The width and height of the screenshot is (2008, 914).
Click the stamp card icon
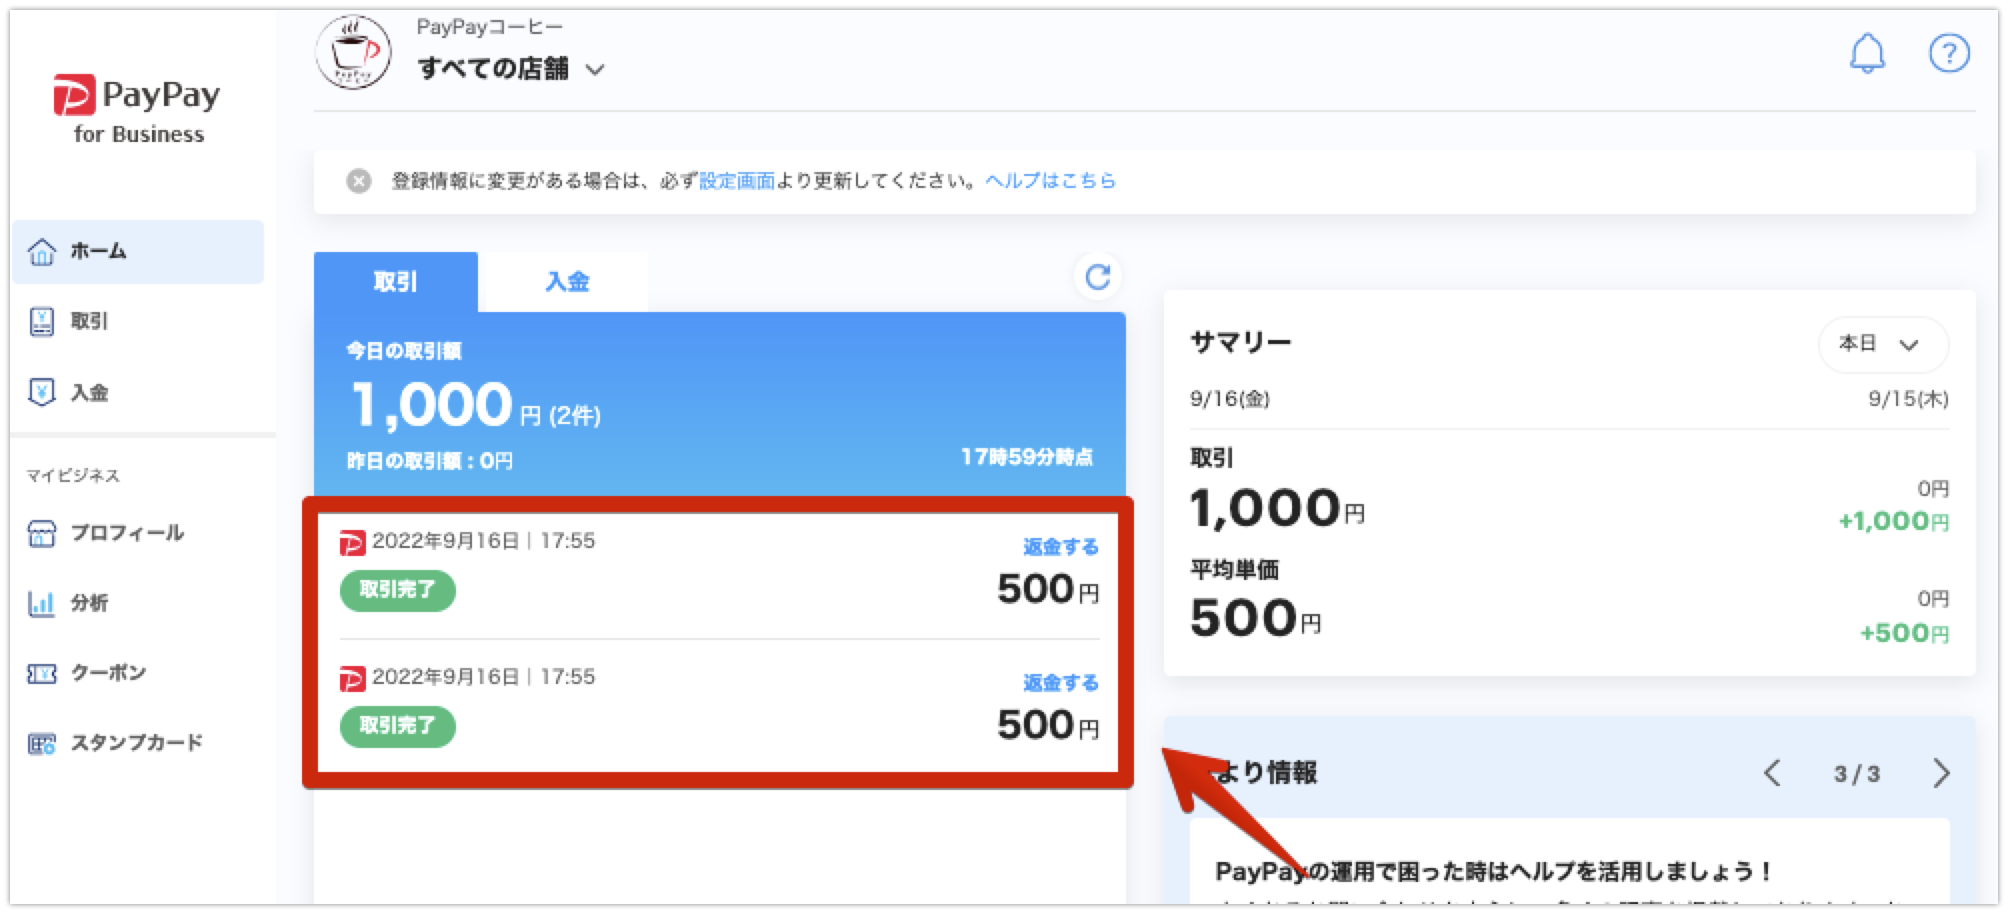pyautogui.click(x=41, y=744)
